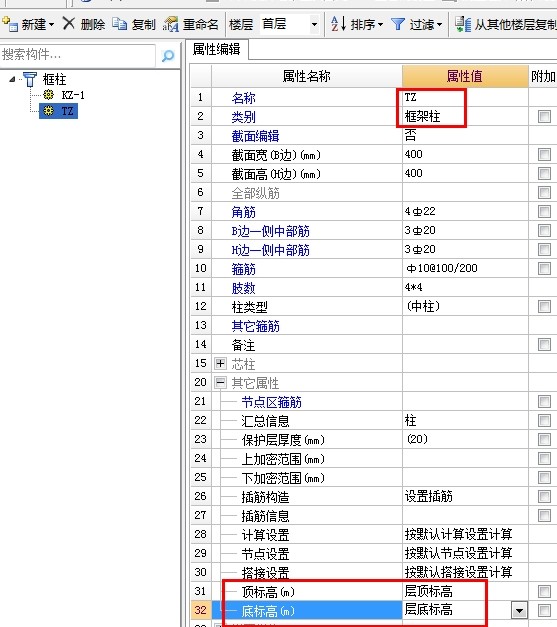
Task: Open the 底标高 value dropdown arrow
Action: pos(519,610)
